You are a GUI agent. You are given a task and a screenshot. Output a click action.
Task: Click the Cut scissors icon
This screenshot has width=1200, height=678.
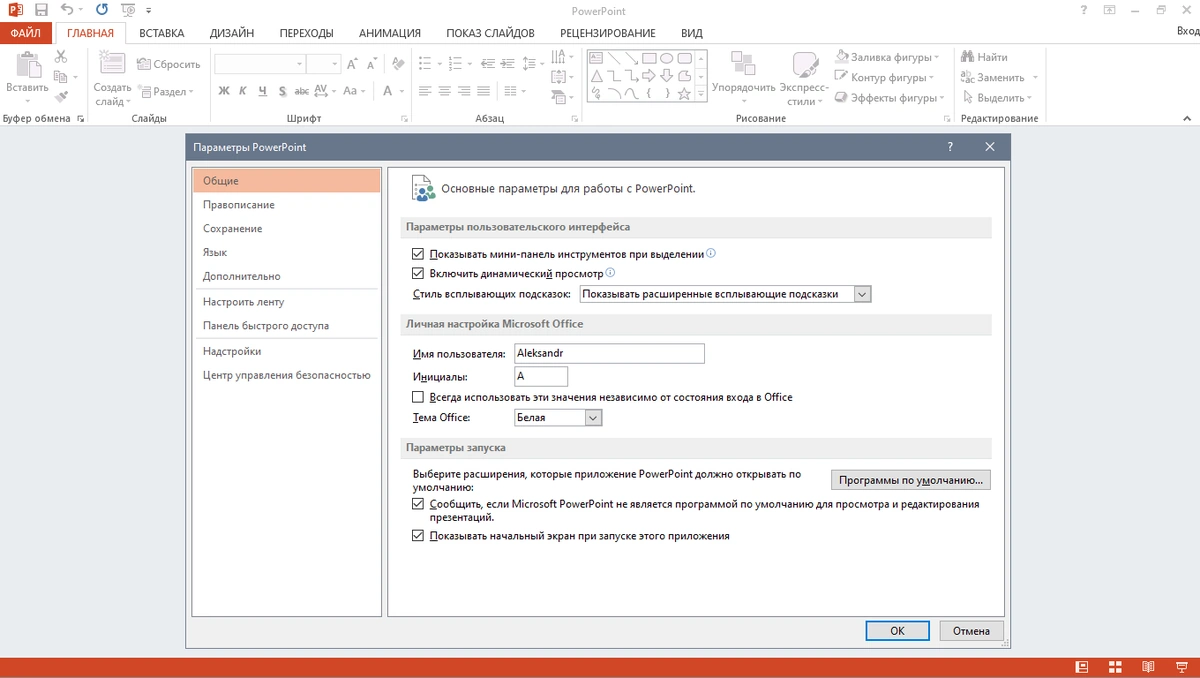pos(61,57)
